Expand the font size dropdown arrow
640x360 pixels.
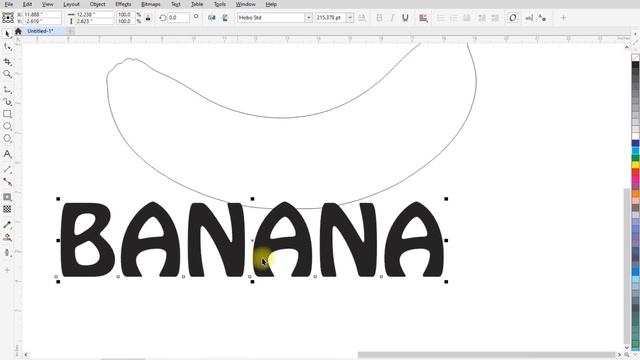[350, 18]
